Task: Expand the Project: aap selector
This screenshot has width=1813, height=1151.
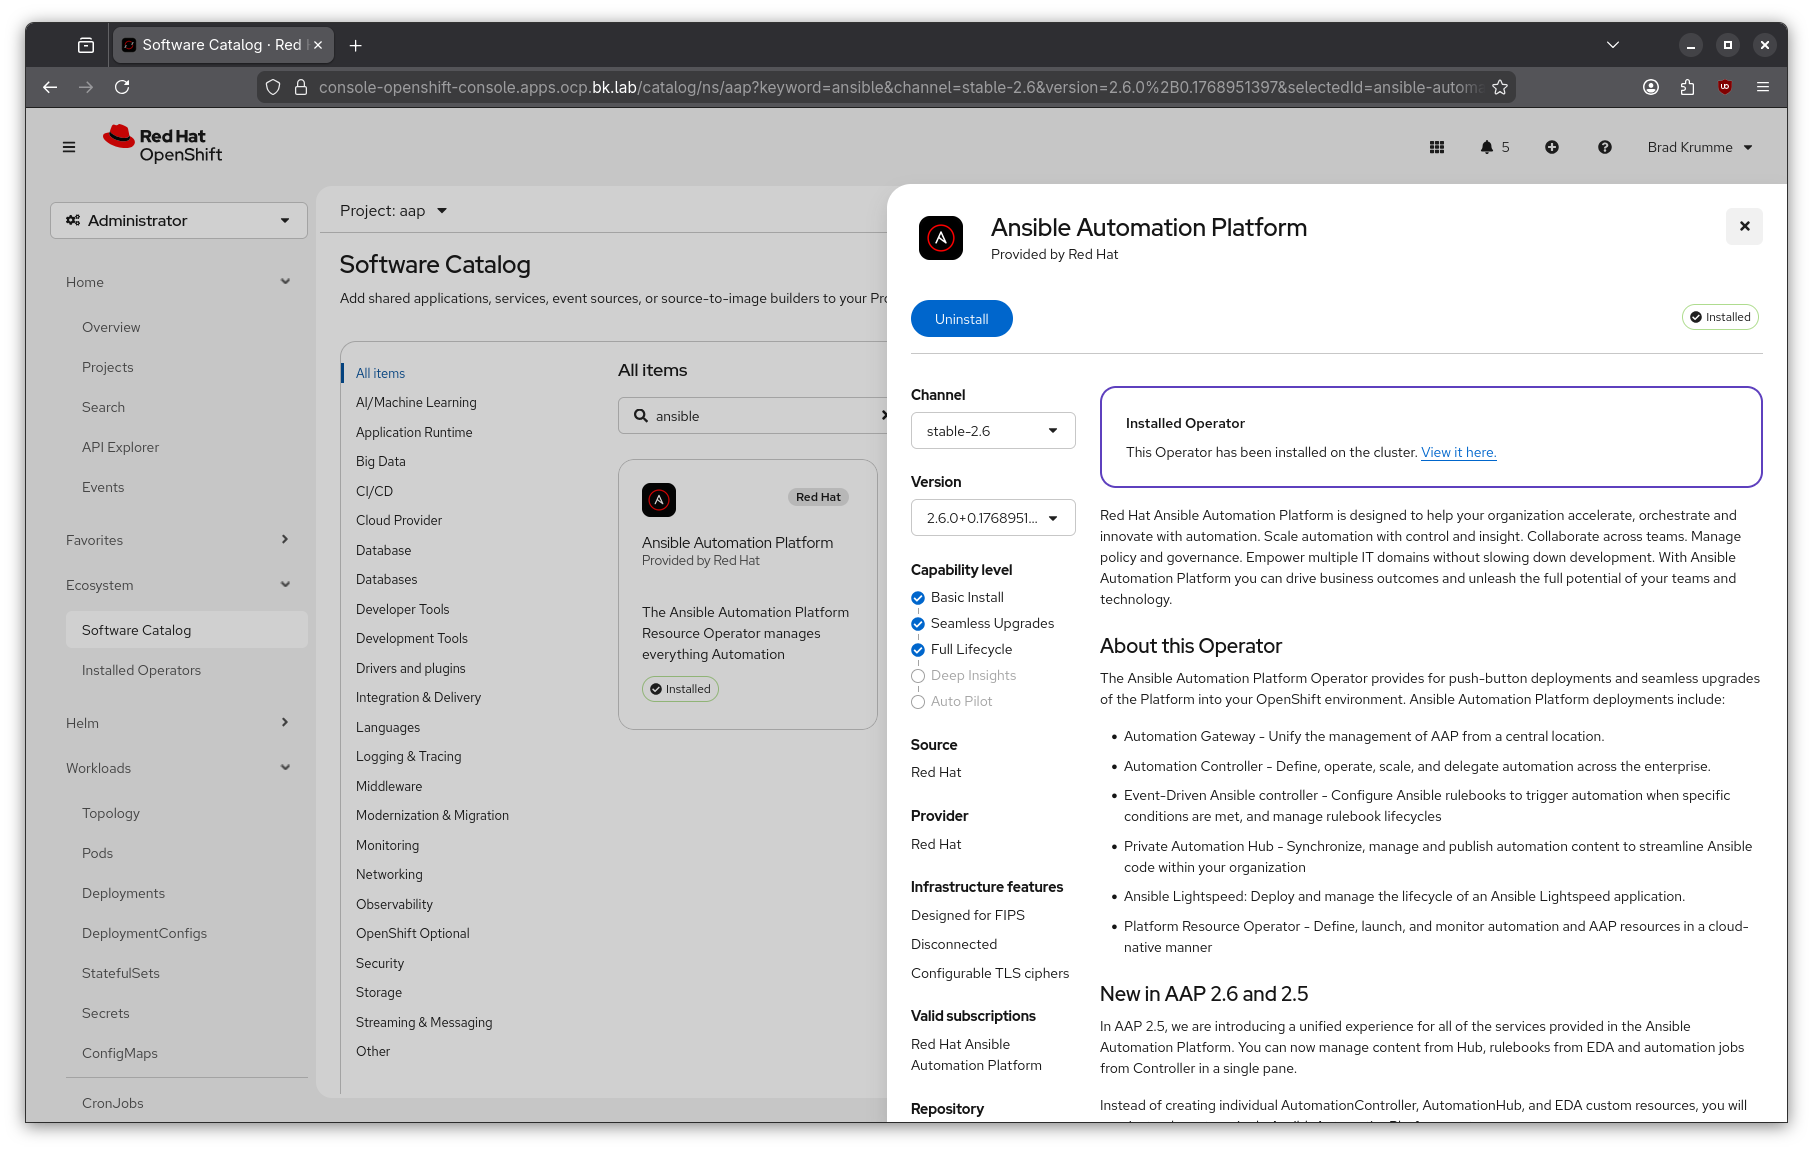Action: click(393, 211)
